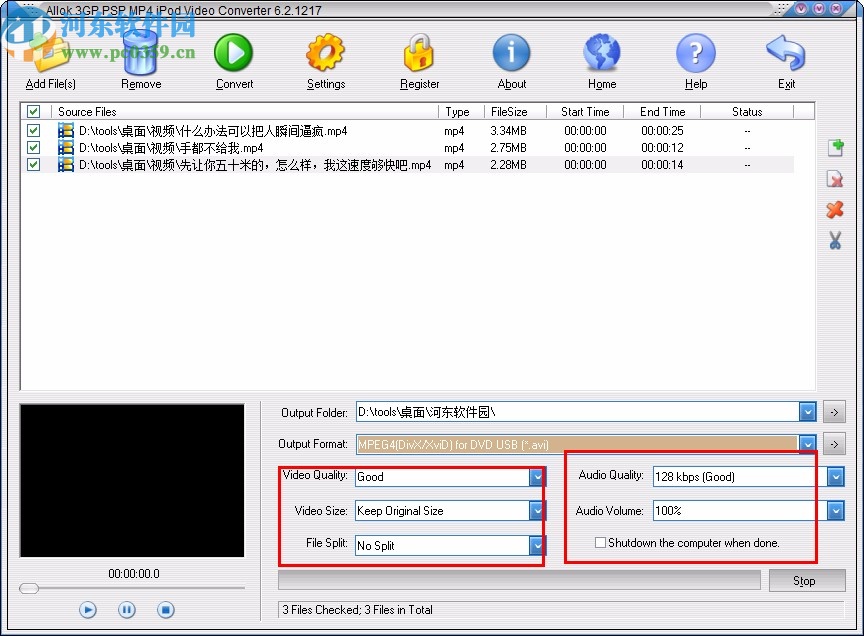Open the File Split dropdown
Image resolution: width=864 pixels, height=636 pixels.
pyautogui.click(x=538, y=546)
